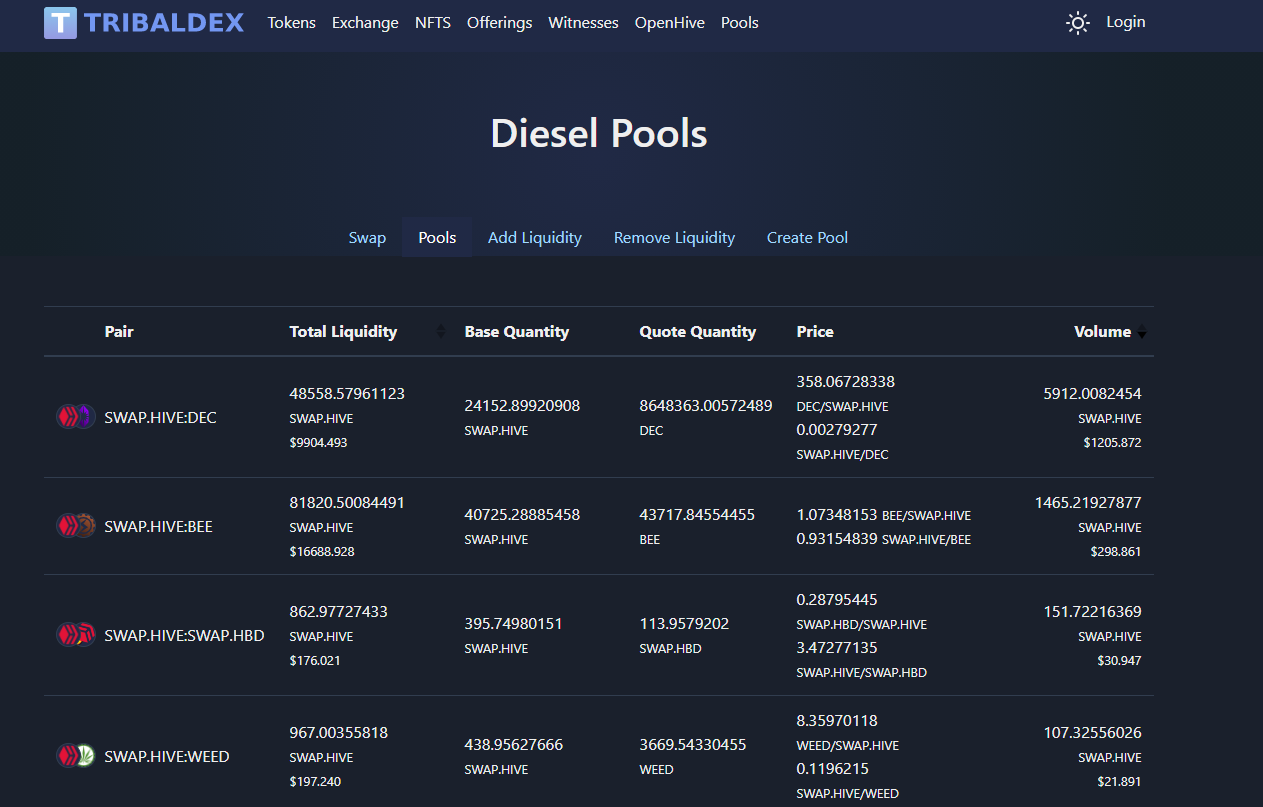Screen dimensions: 1263x807
Task: Open the NFTS menu item
Action: 433,22
